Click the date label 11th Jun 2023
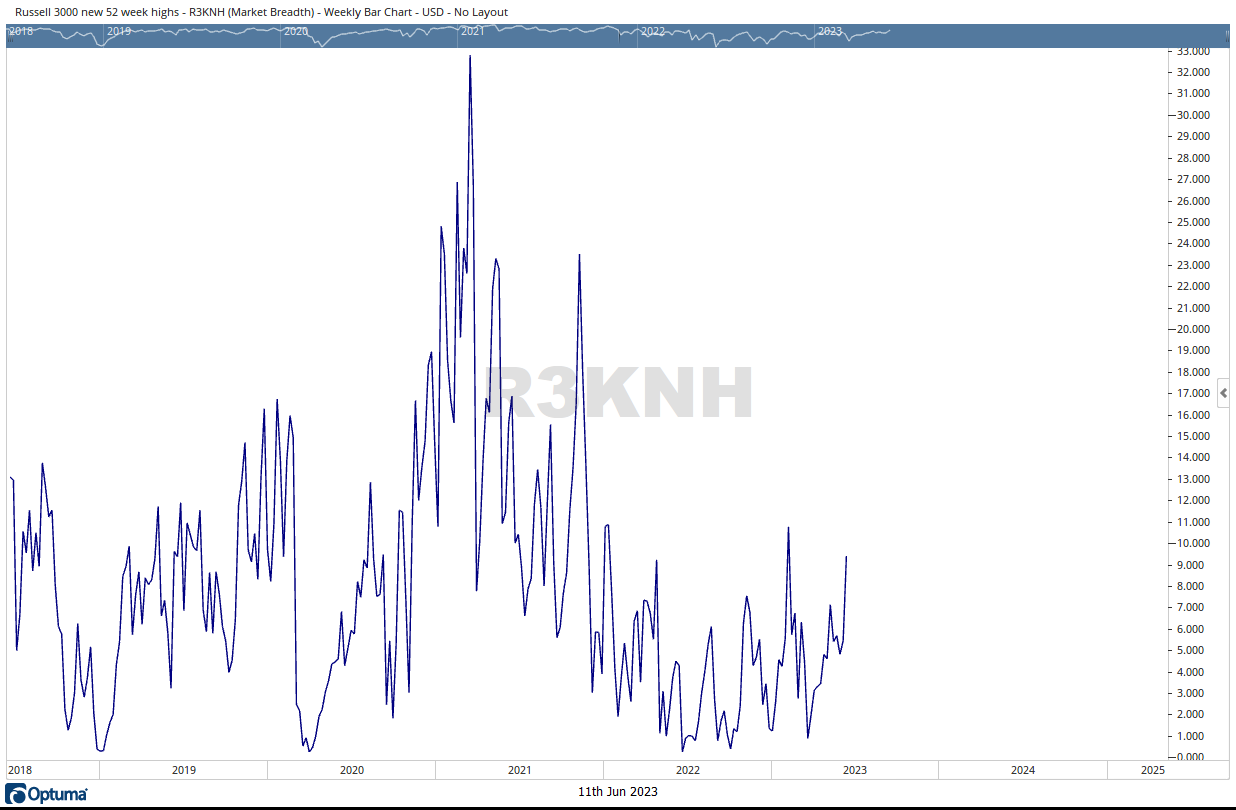The image size is (1236, 810). pyautogui.click(x=618, y=791)
